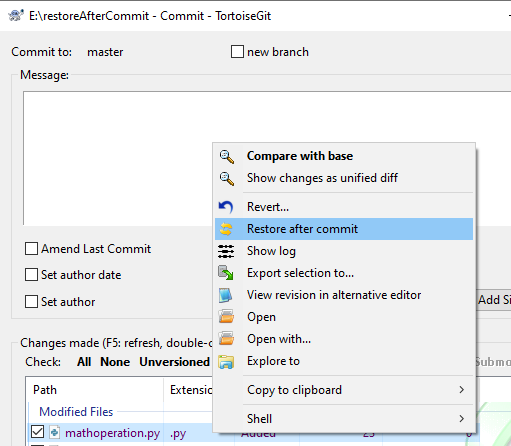The width and height of the screenshot is (511, 446).
Task: Click the View revision in alternative editor icon
Action: coord(226,295)
